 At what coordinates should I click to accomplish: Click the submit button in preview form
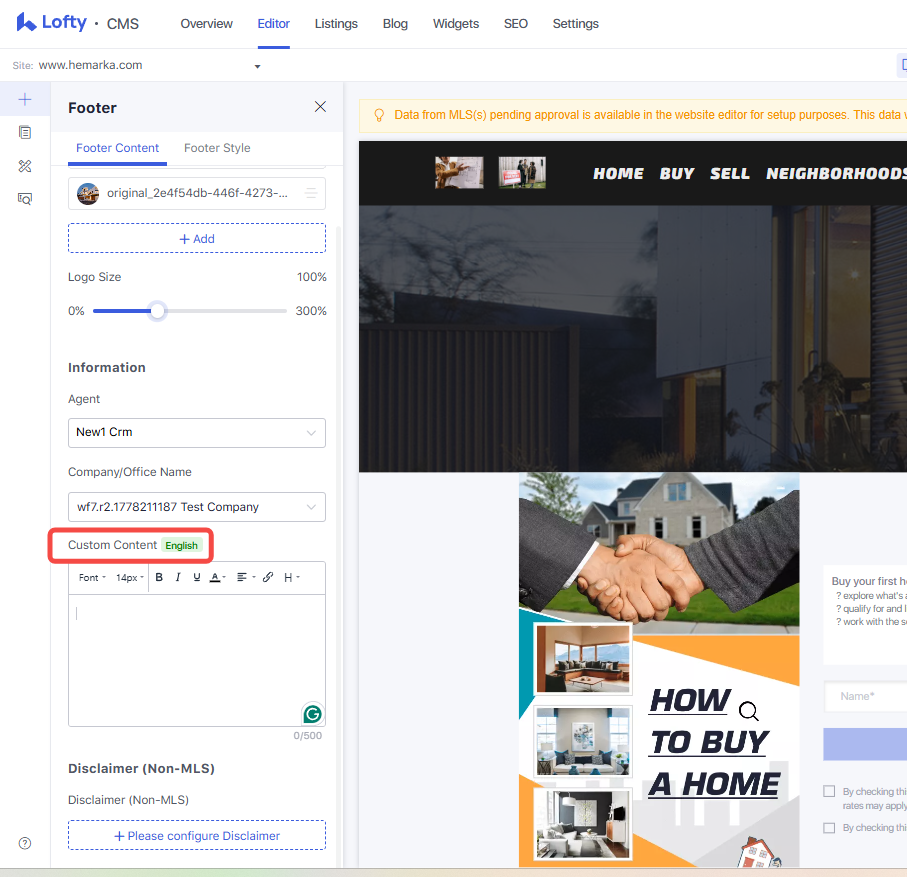click(865, 744)
